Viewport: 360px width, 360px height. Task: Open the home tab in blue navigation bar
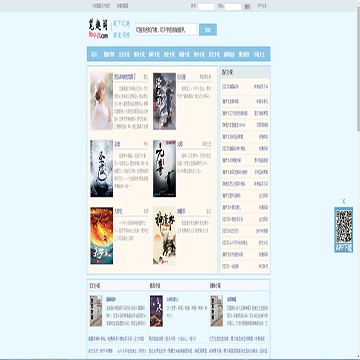pos(95,54)
